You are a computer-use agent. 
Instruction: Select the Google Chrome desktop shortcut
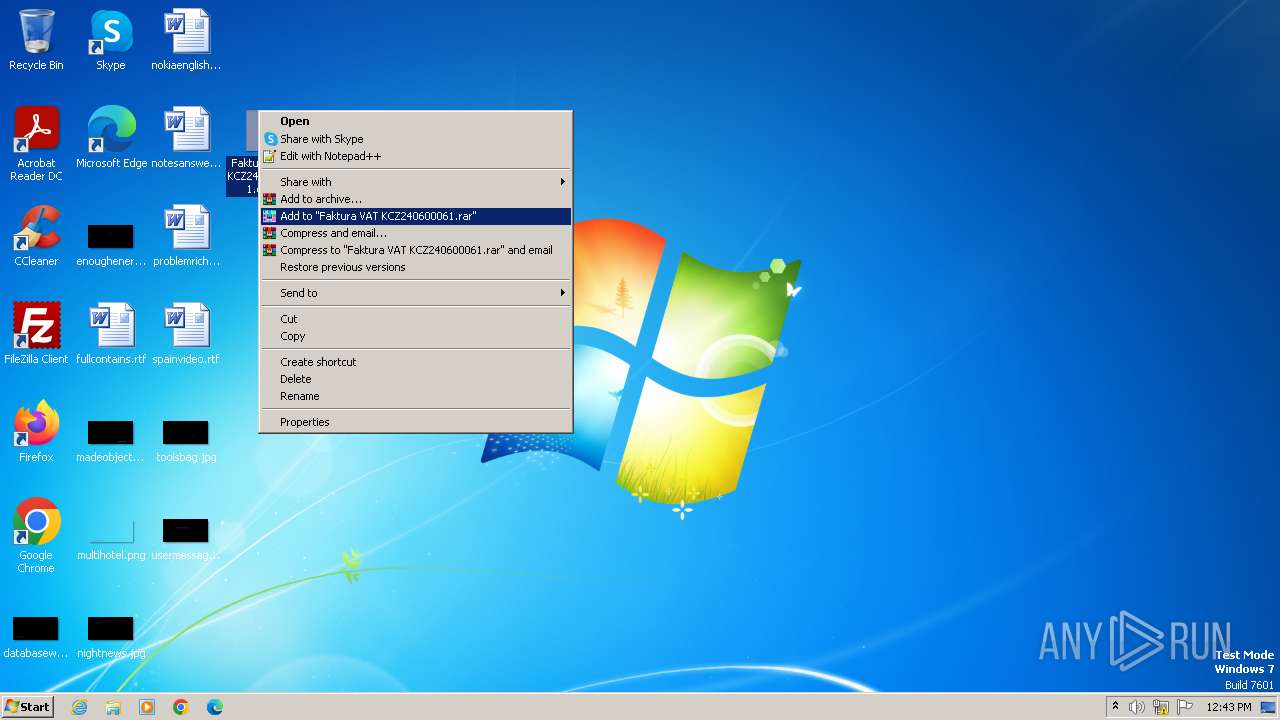(36, 537)
